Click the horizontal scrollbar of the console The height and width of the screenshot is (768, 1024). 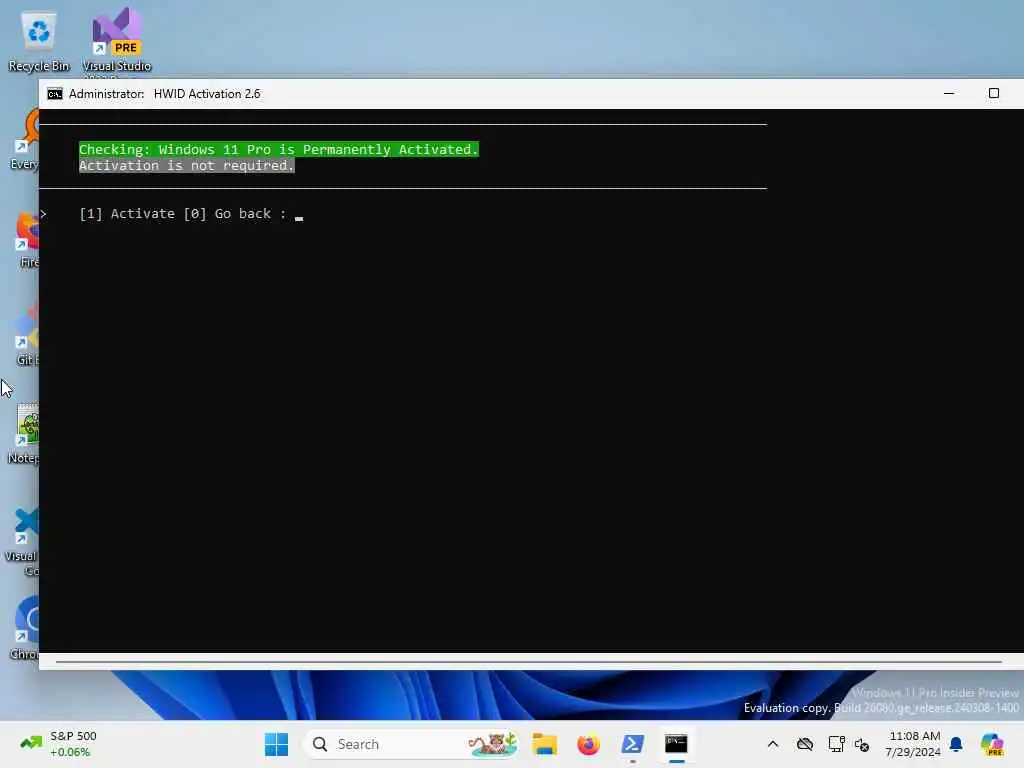[x=529, y=662]
